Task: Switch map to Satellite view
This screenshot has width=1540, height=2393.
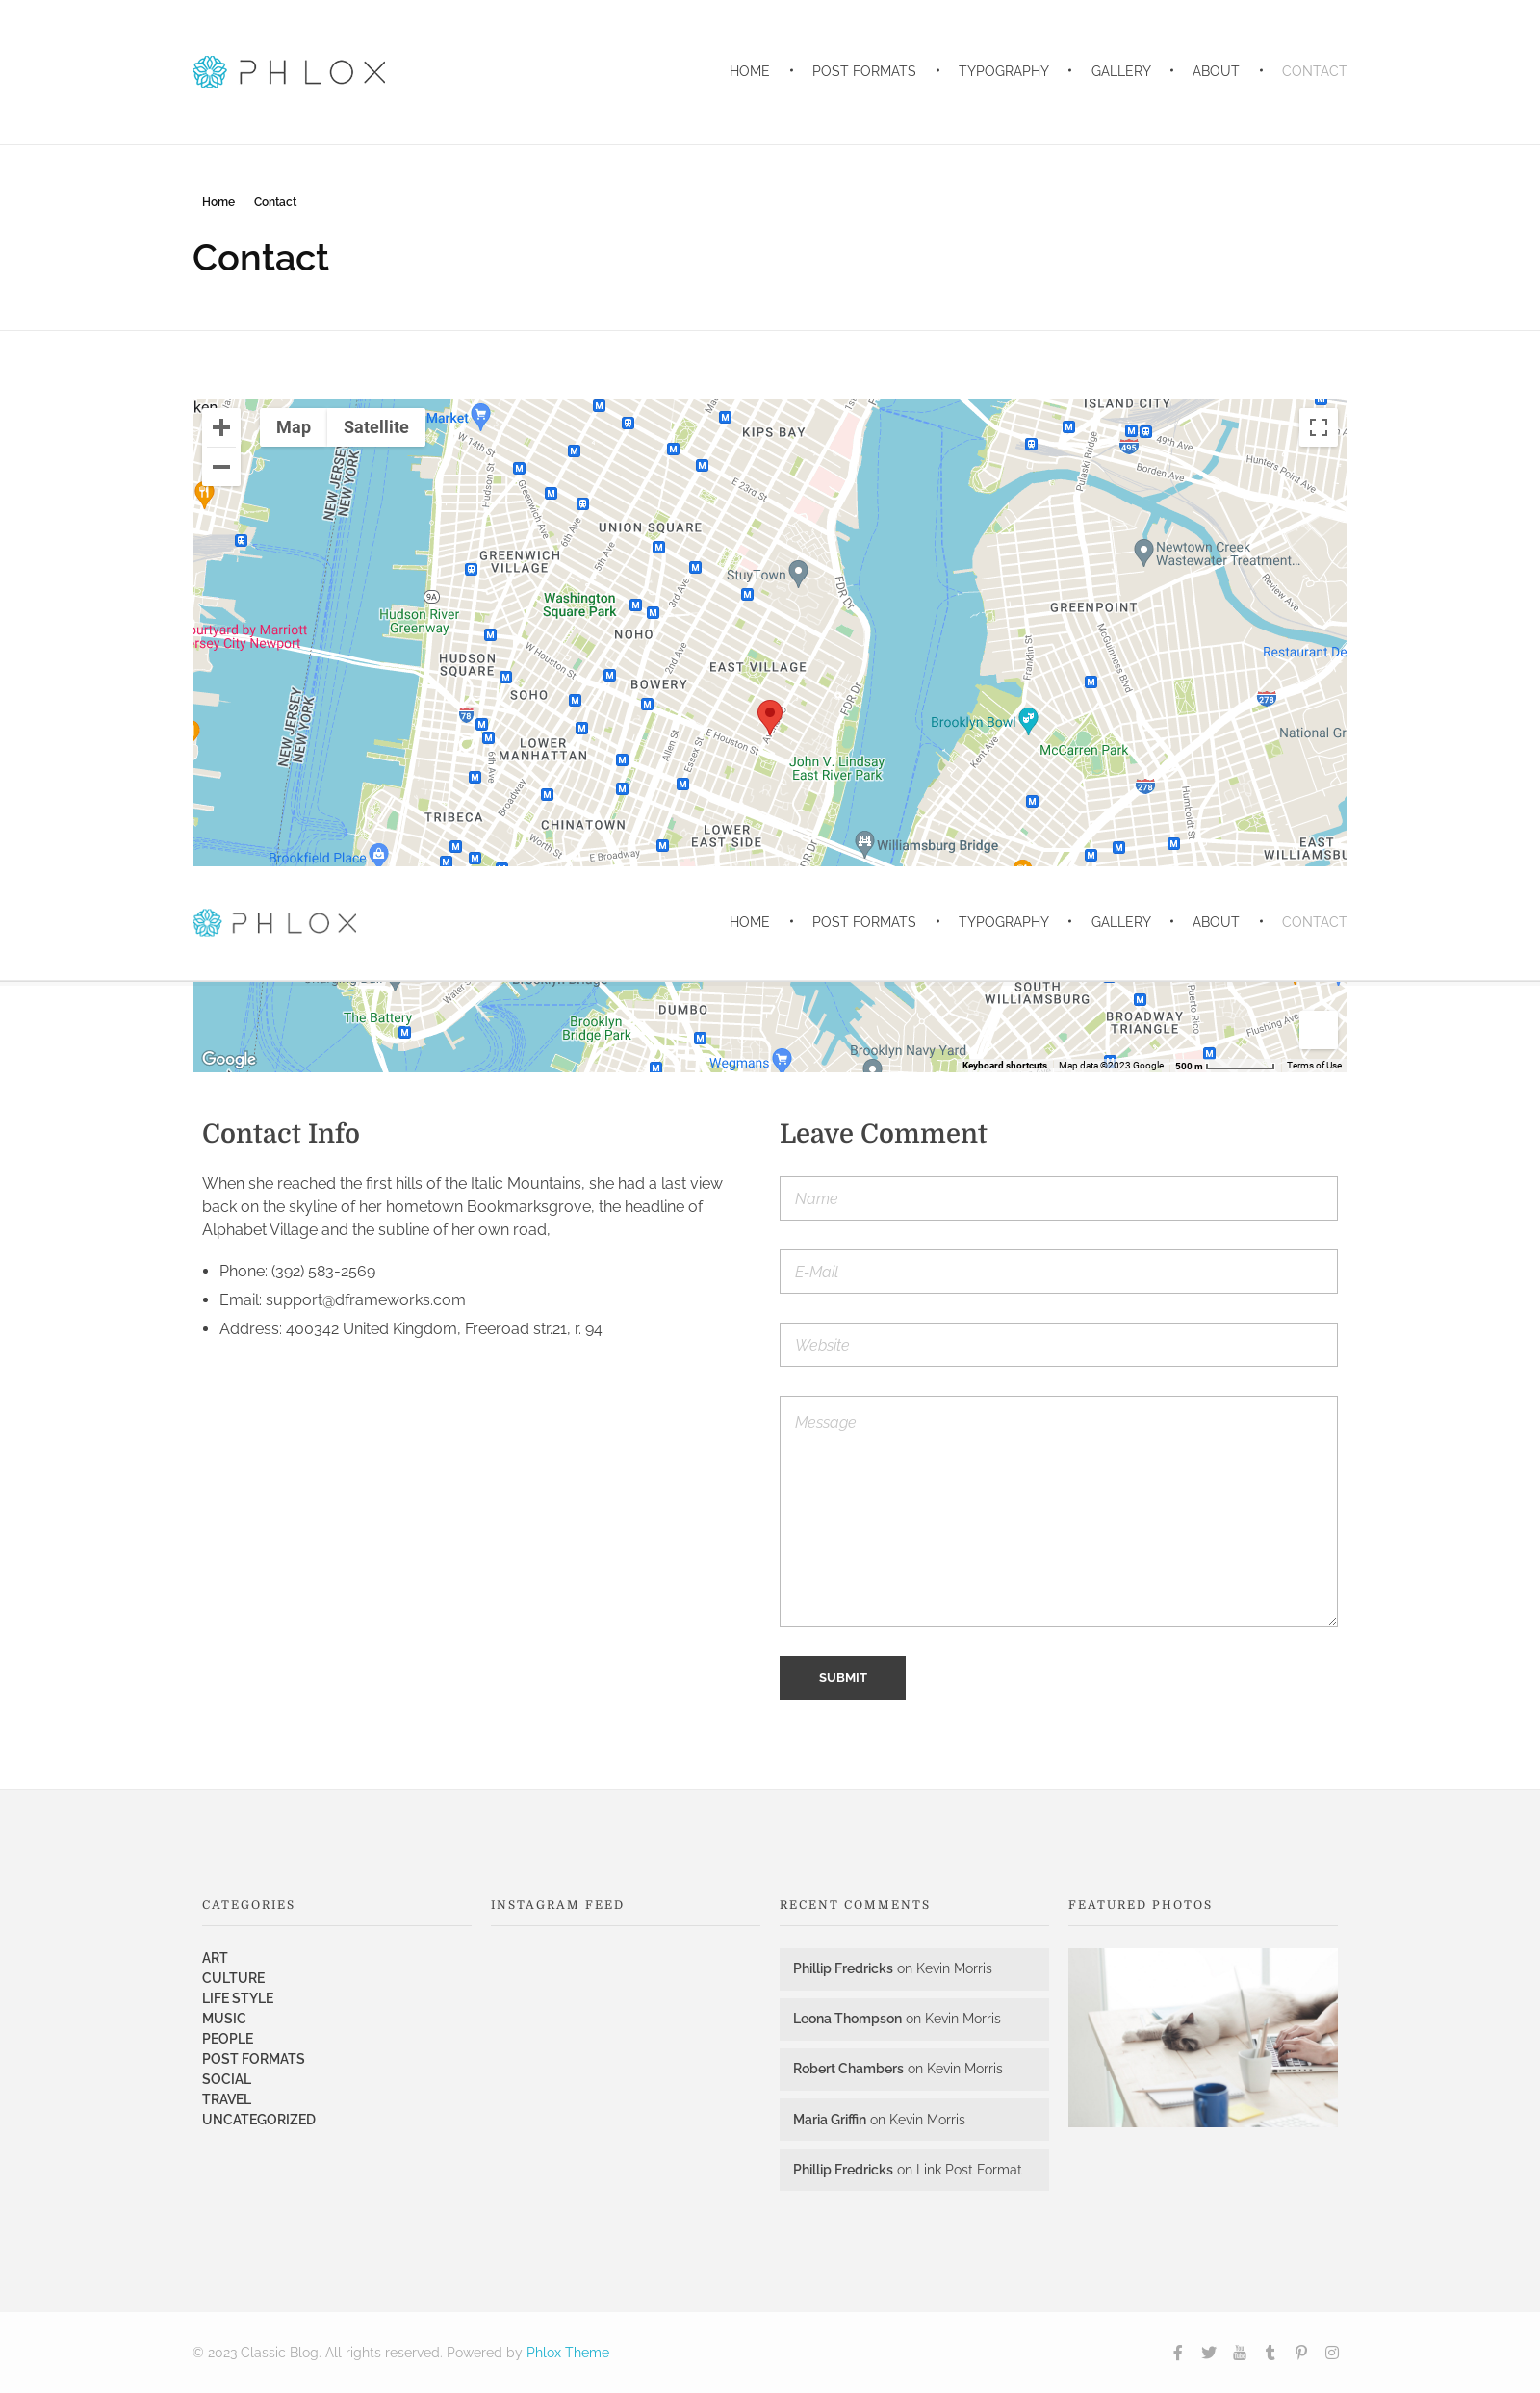Action: coord(375,427)
